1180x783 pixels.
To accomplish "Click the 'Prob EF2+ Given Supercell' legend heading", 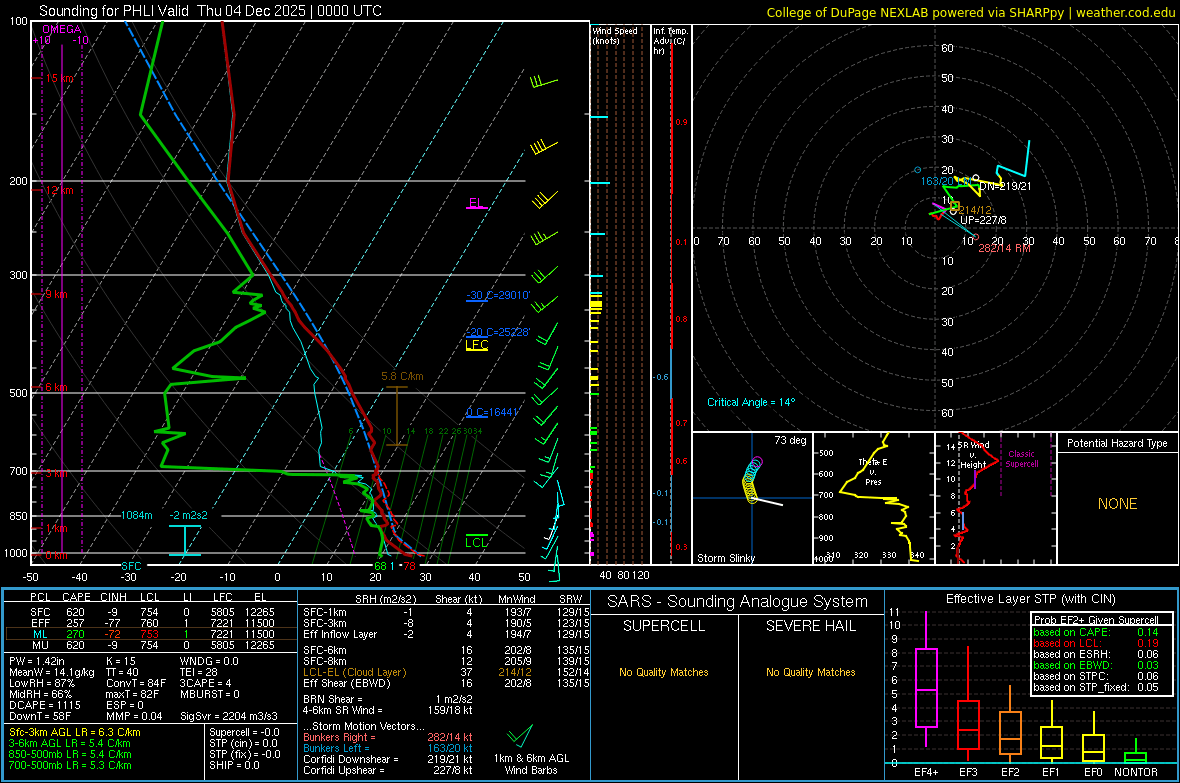I will point(1096,620).
